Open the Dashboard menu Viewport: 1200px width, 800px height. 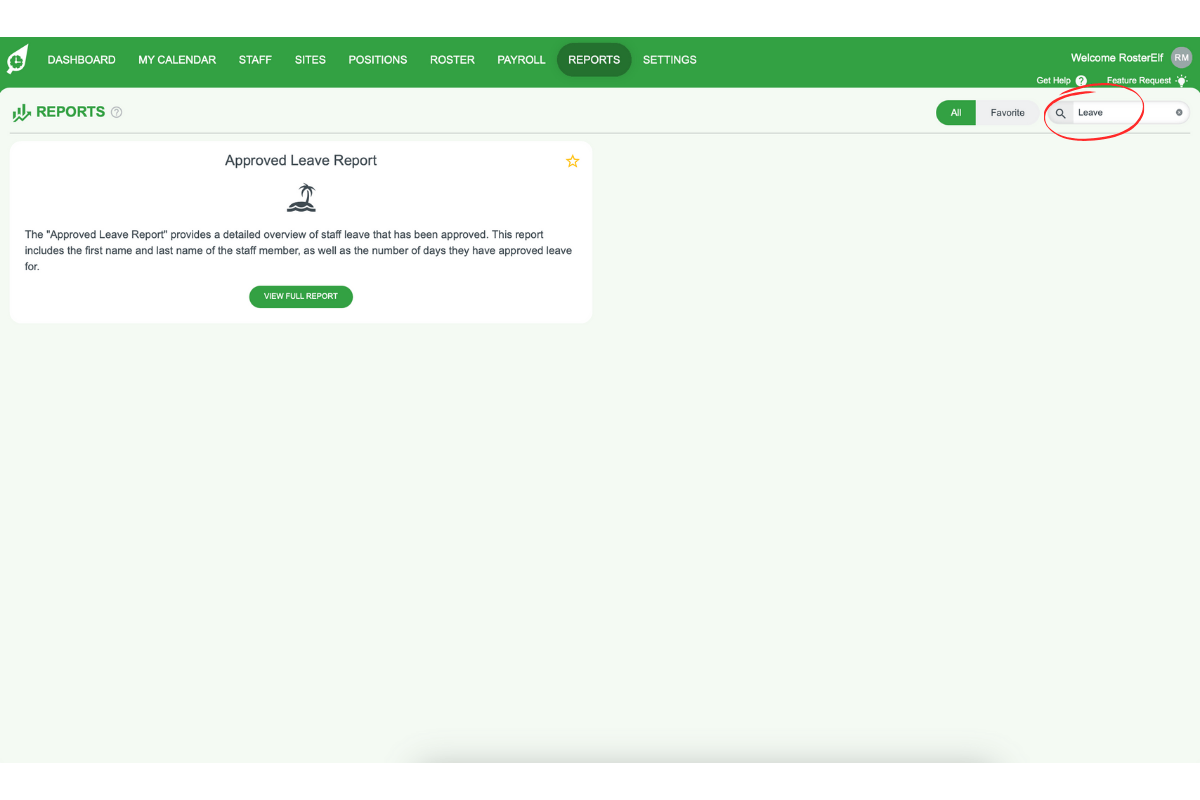pos(81,60)
